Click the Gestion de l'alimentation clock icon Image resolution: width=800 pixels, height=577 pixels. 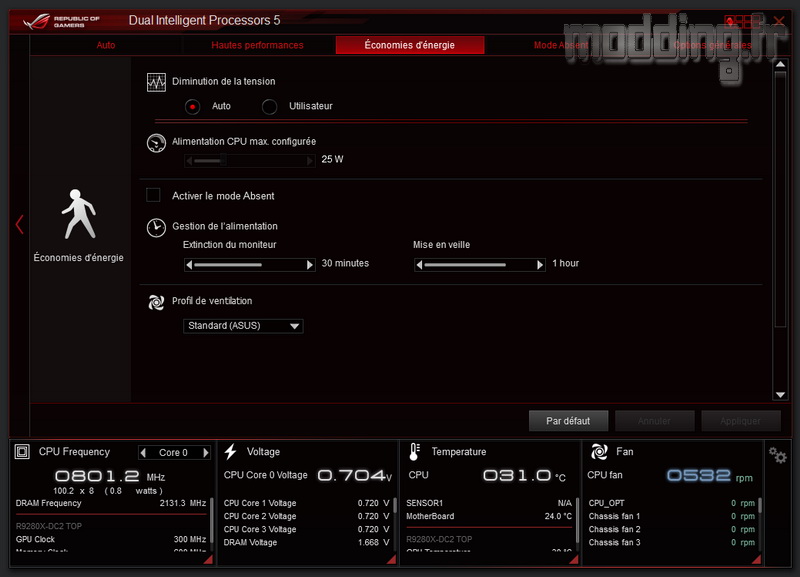pos(156,228)
